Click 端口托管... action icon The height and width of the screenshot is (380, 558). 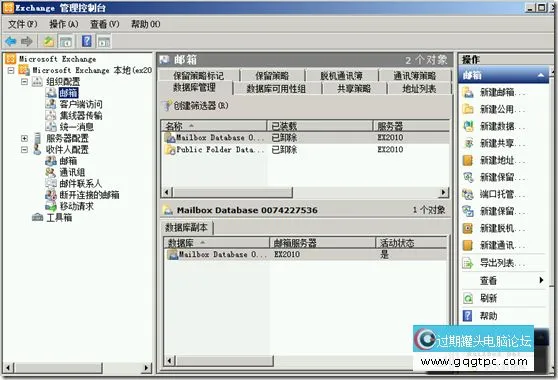(x=468, y=194)
